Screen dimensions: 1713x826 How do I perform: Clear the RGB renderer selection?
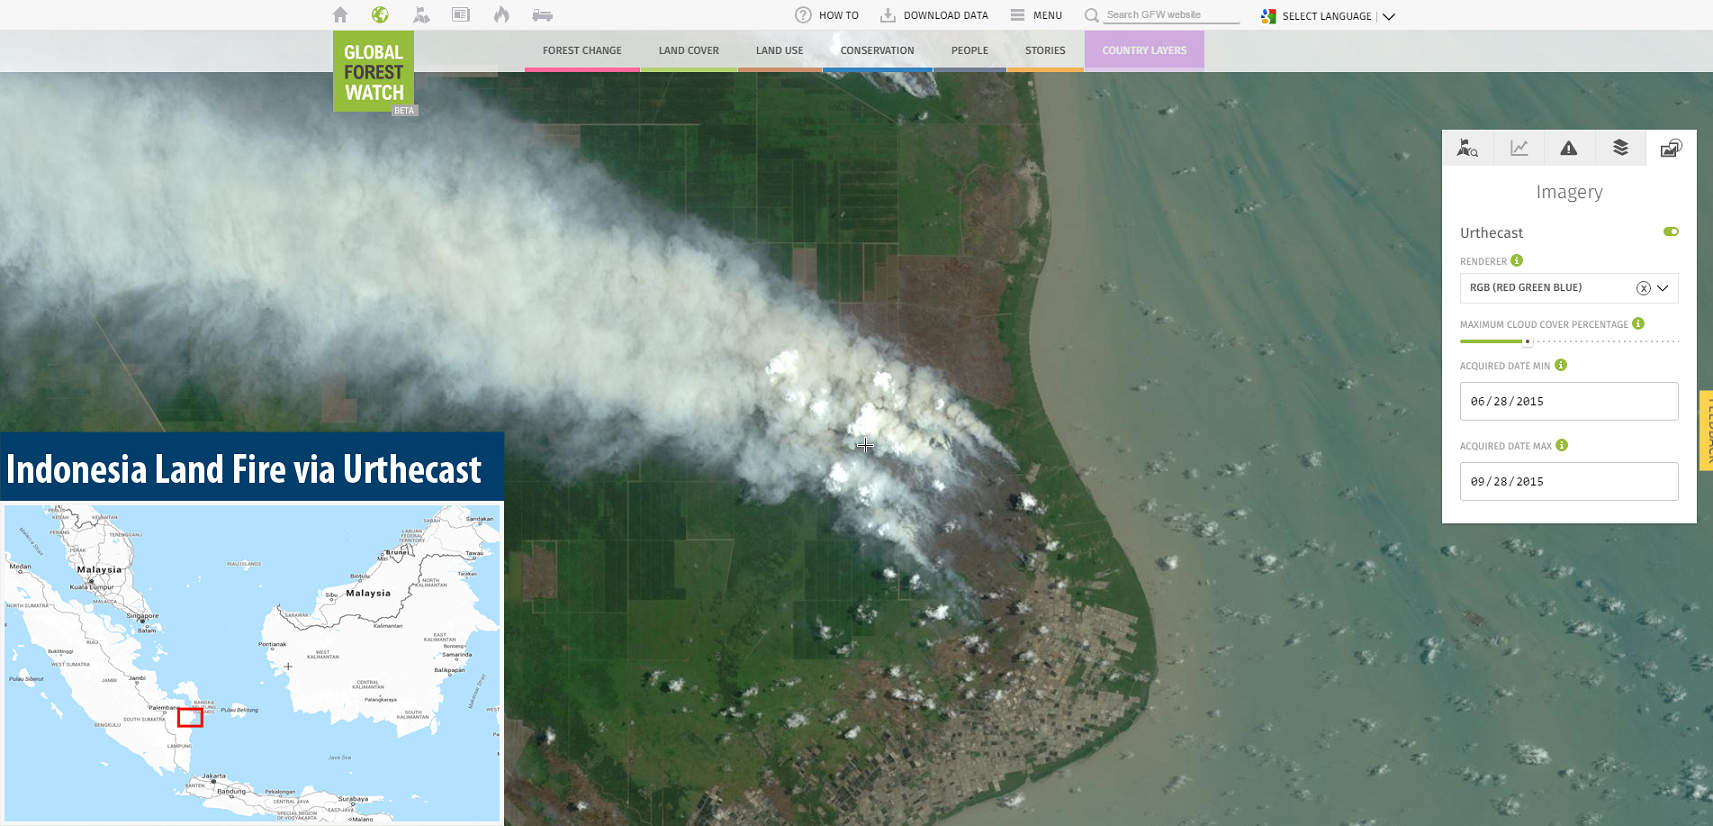(x=1643, y=288)
